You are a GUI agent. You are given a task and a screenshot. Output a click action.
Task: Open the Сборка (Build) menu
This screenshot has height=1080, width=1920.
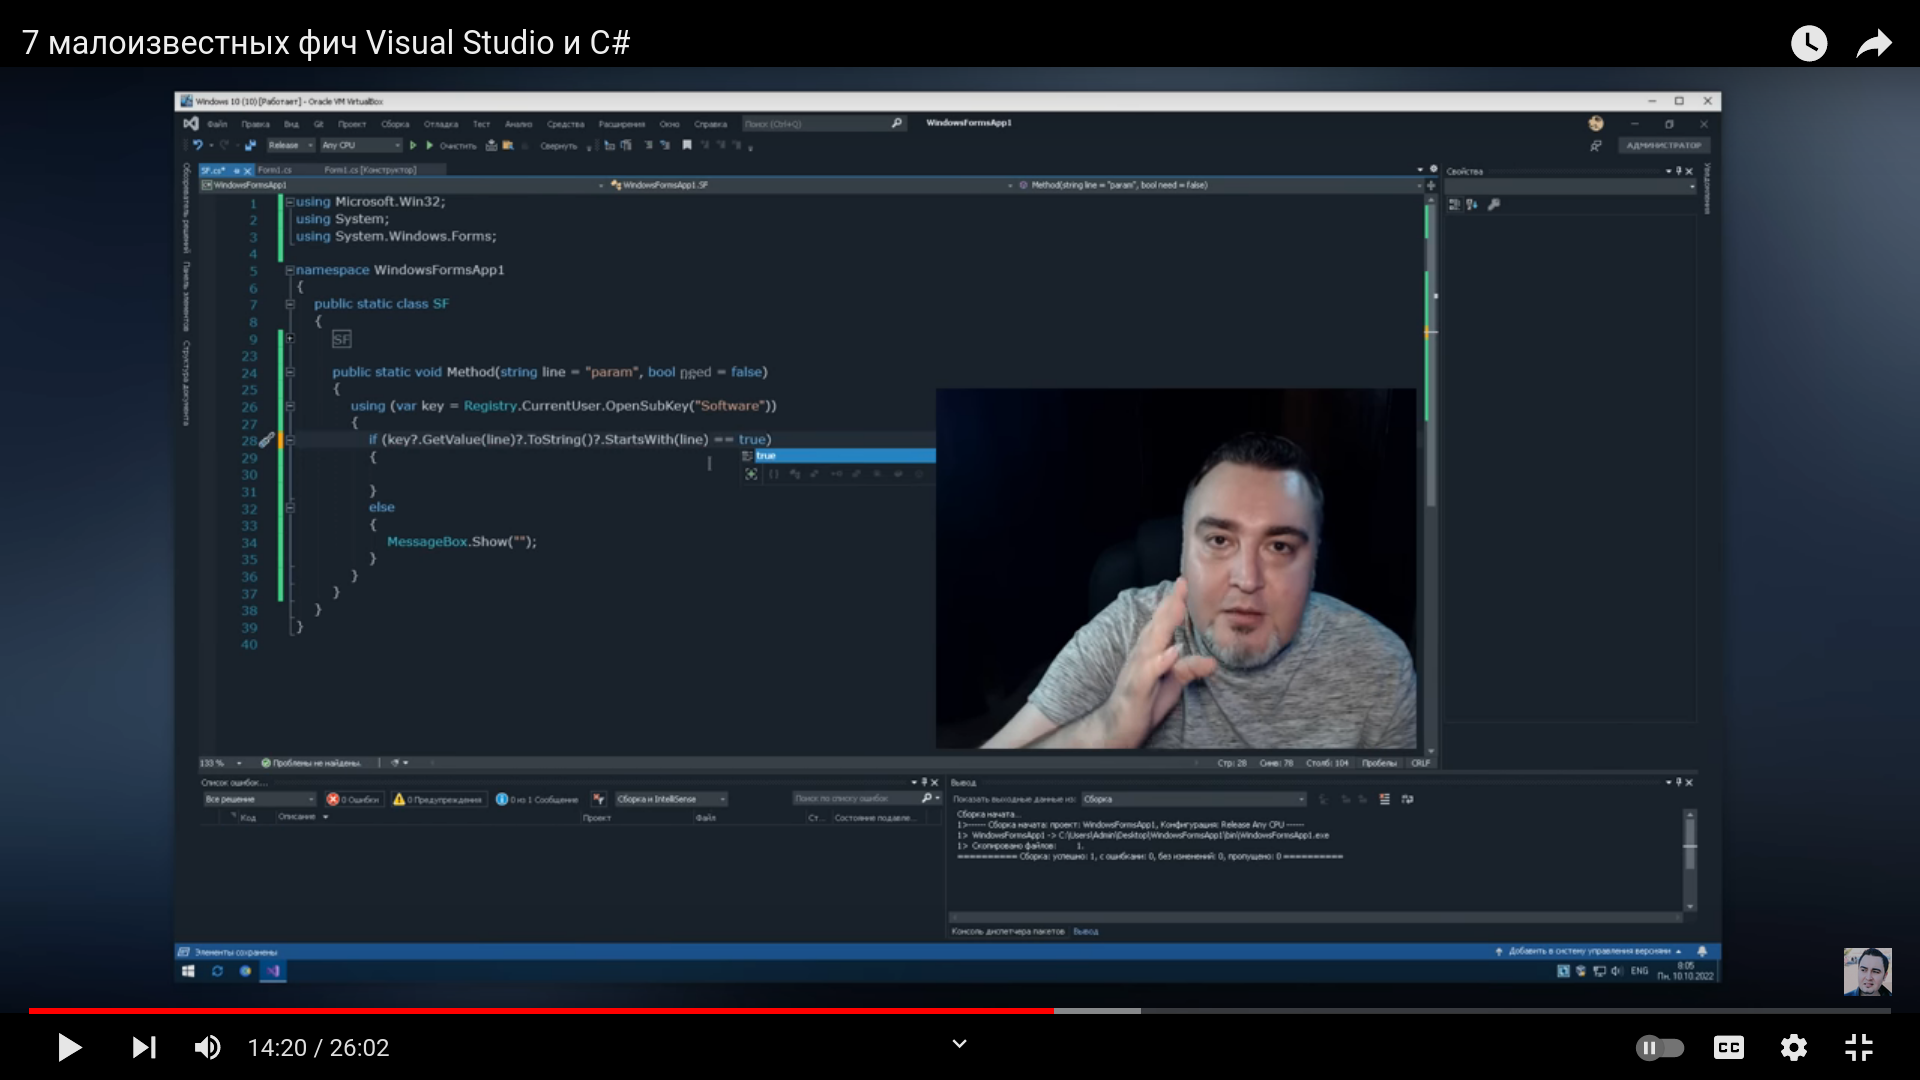pyautogui.click(x=395, y=124)
